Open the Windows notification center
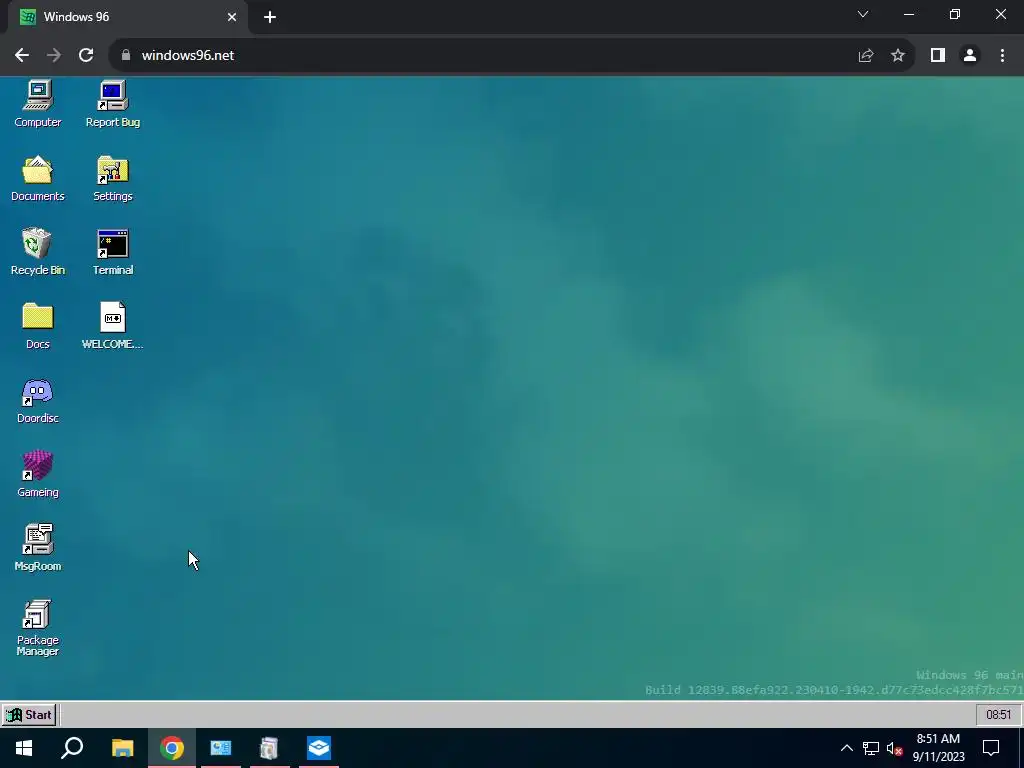This screenshot has height=768, width=1024. click(991, 748)
